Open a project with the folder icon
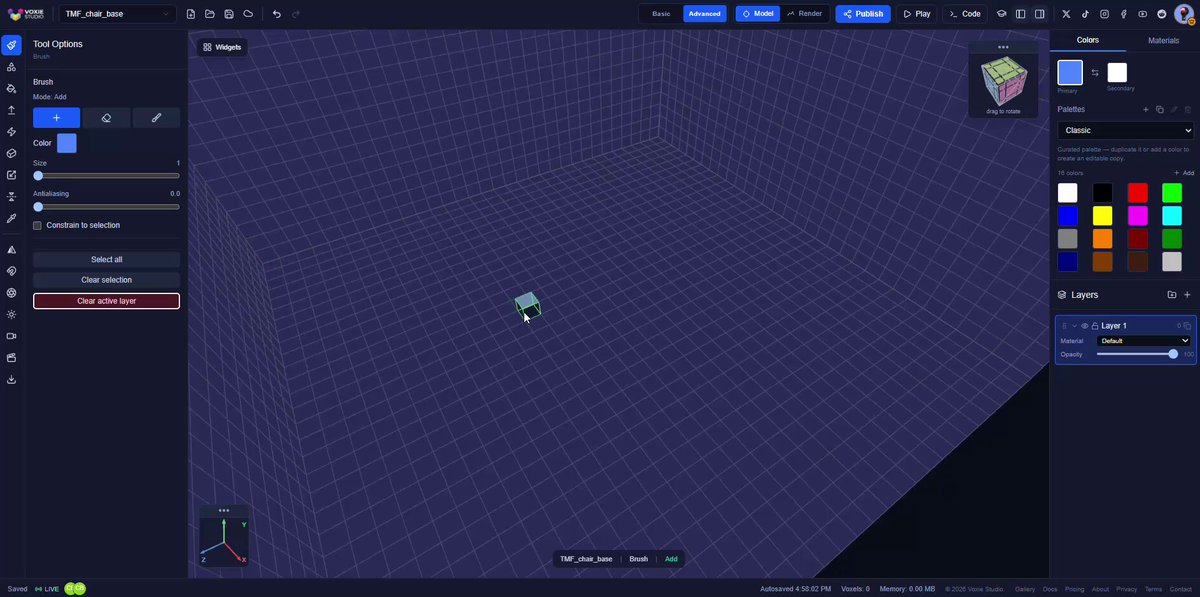Image resolution: width=1200 pixels, height=597 pixels. tap(210, 14)
